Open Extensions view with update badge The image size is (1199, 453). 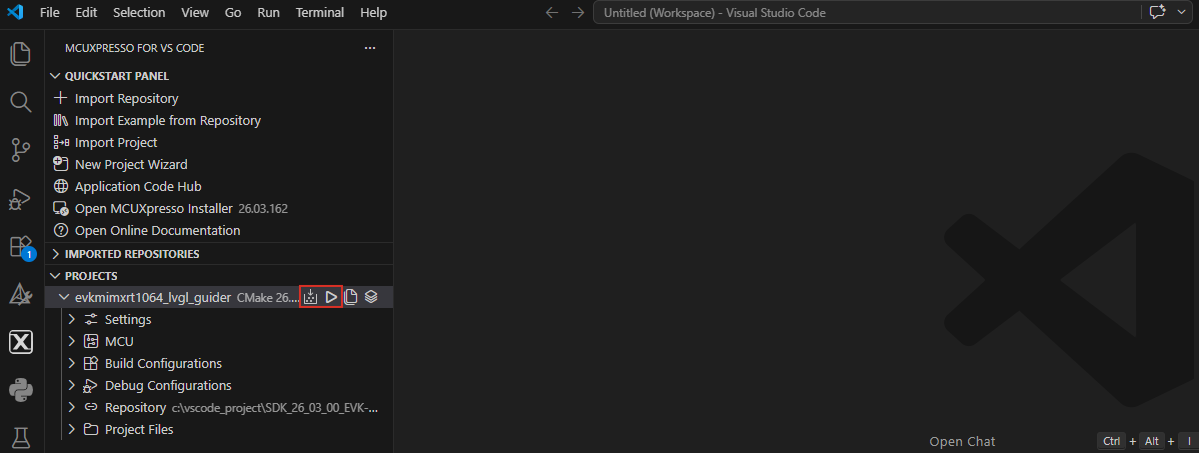(x=21, y=246)
